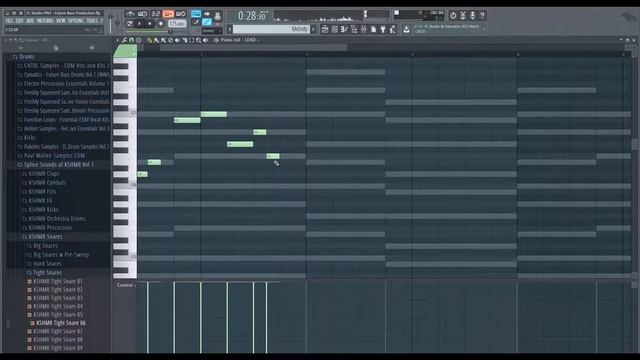
Task: Open help with the question mark icon
Action: pyautogui.click(x=482, y=16)
